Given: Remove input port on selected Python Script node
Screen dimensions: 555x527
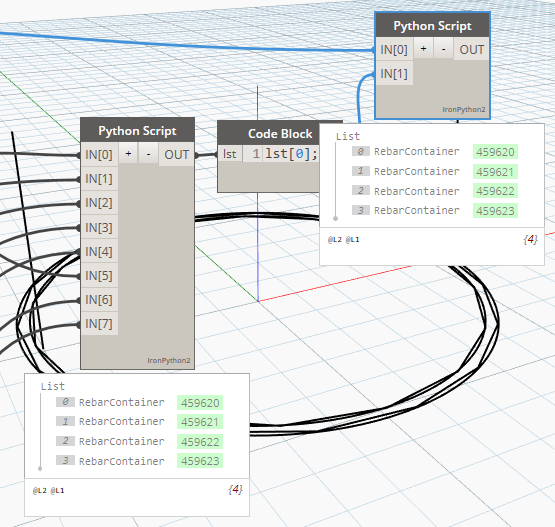Looking at the screenshot, I should 443,49.
